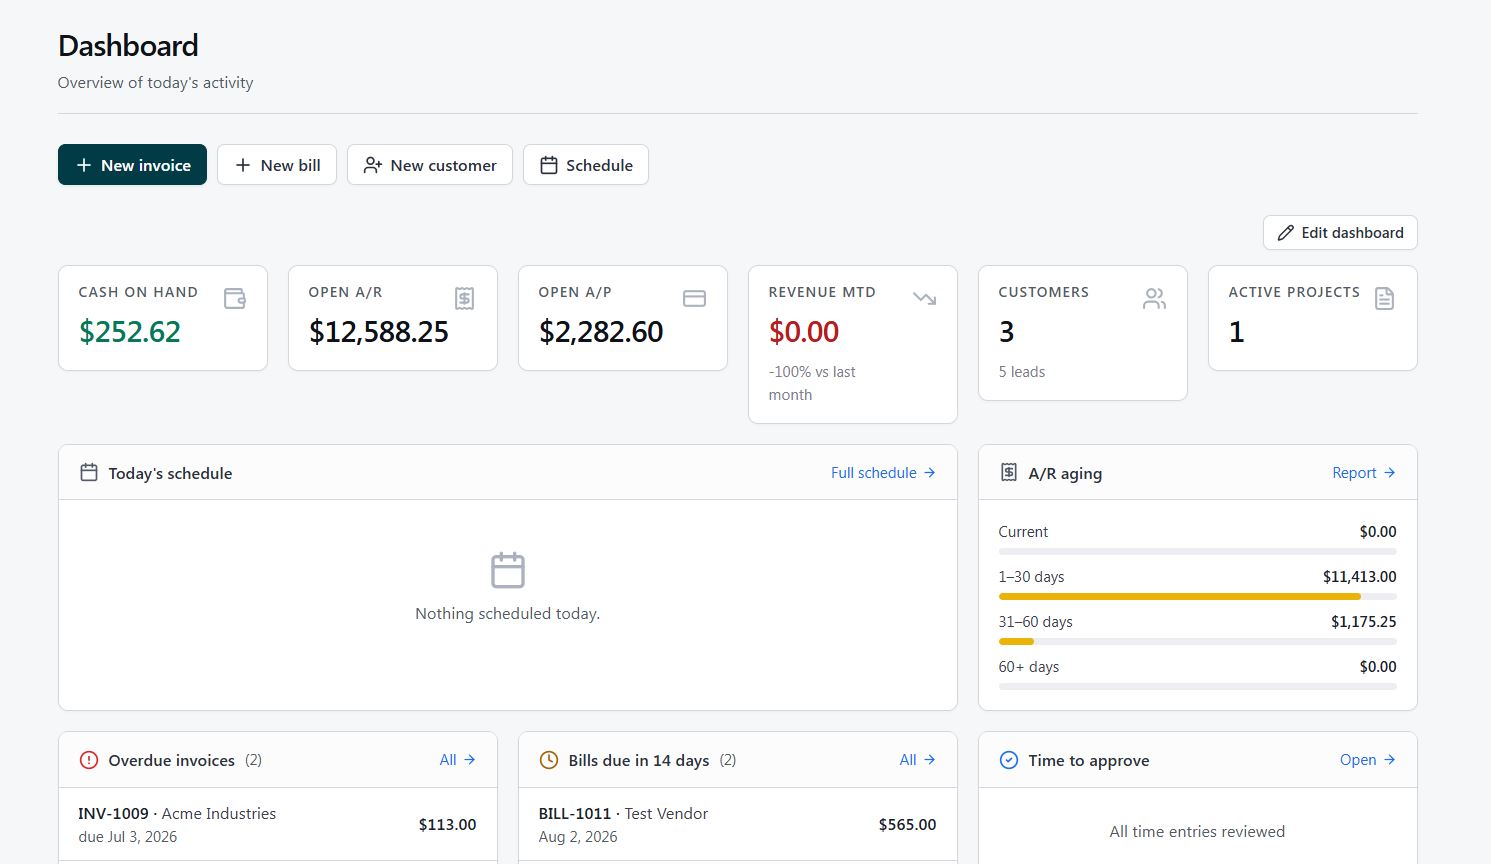Click the 5 leads text
Viewport: 1491px width, 864px height.
[x=1022, y=372]
